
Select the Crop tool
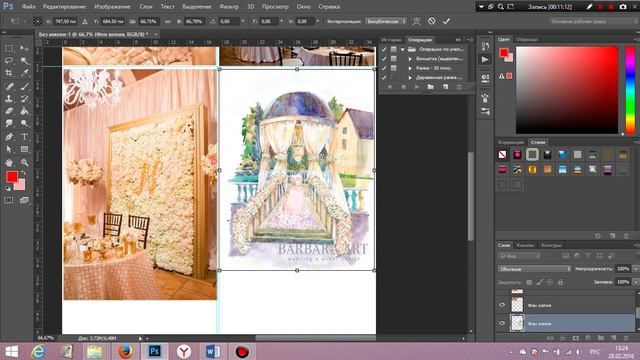tap(9, 73)
